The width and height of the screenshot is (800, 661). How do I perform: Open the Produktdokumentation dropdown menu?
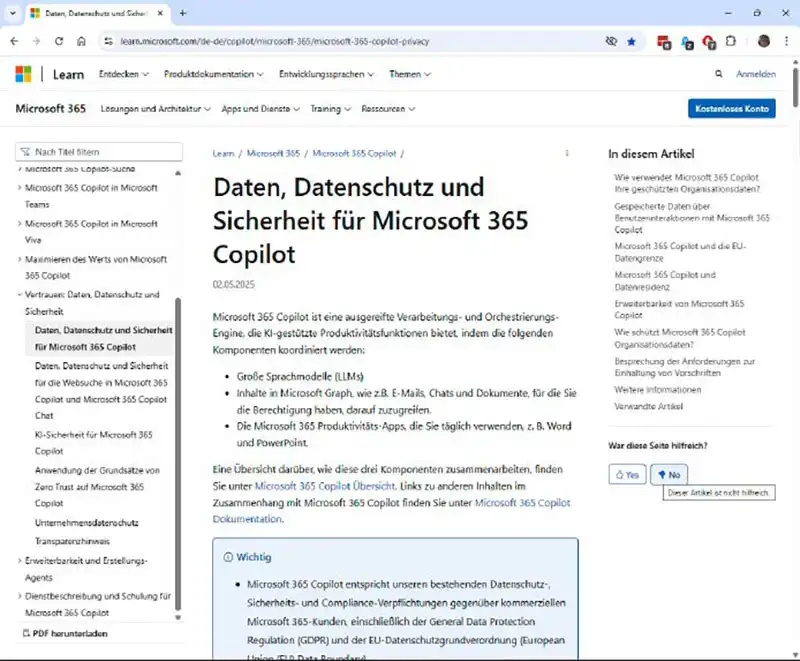point(214,74)
